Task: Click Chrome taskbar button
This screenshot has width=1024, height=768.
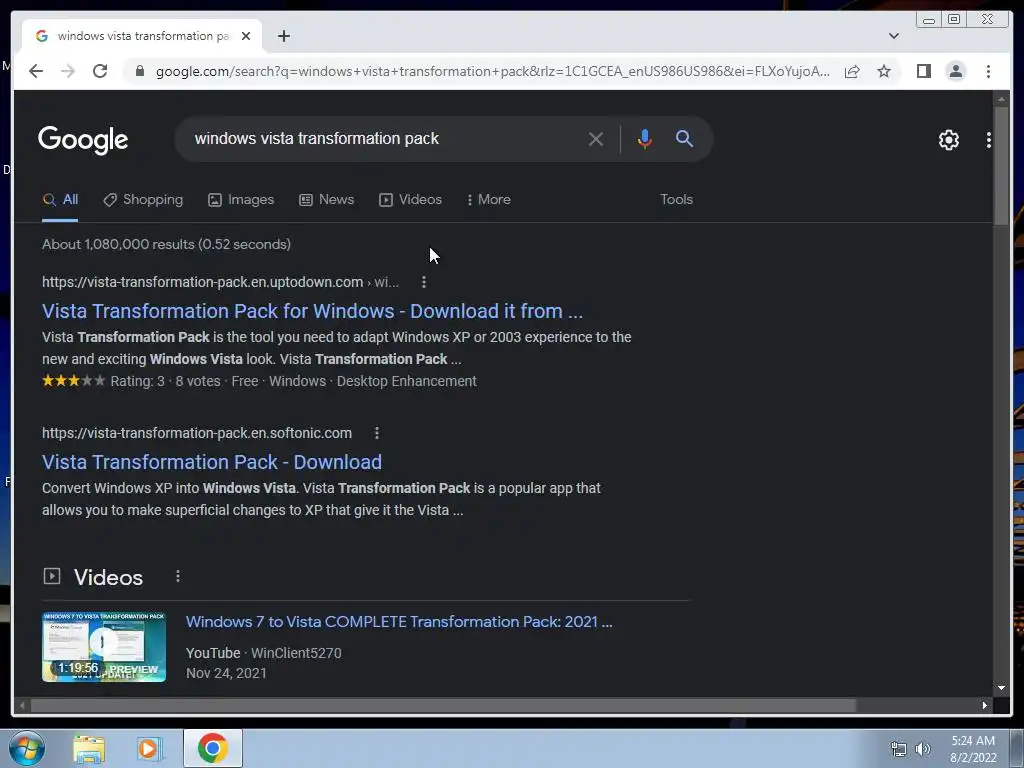Action: pos(213,748)
